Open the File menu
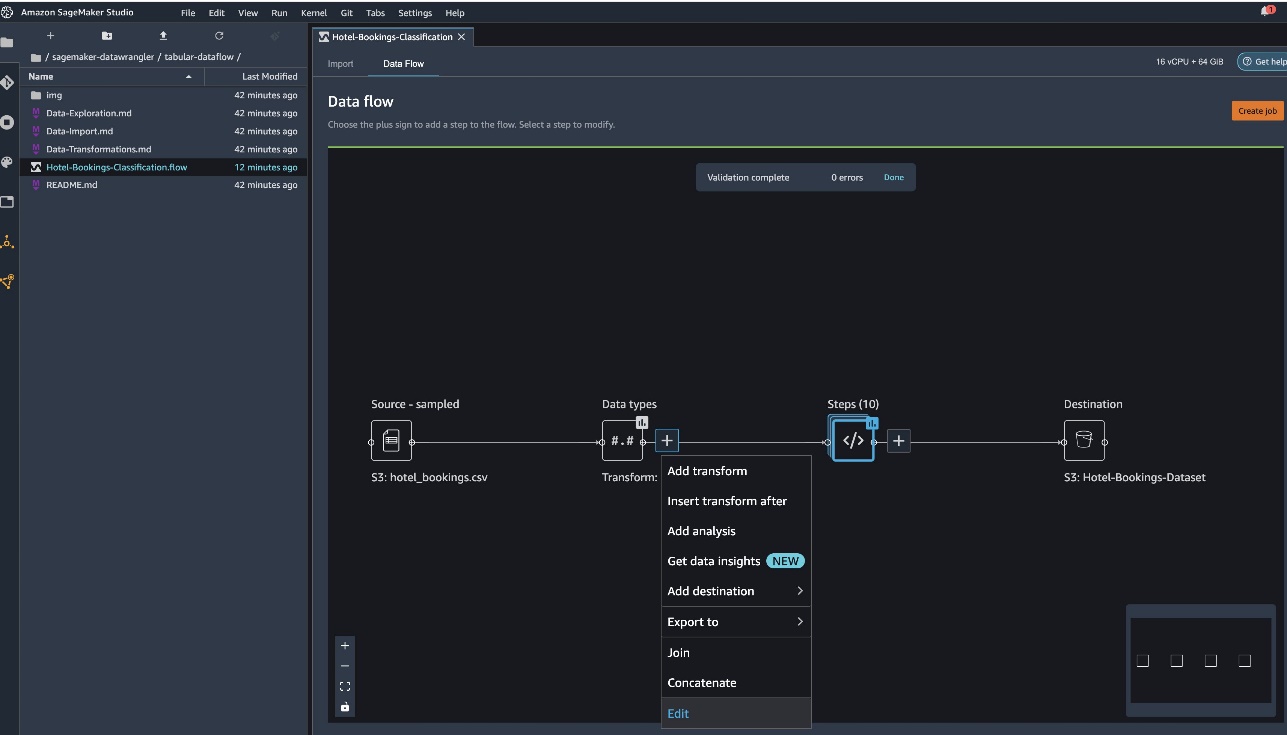This screenshot has height=735, width=1287. pyautogui.click(x=189, y=13)
